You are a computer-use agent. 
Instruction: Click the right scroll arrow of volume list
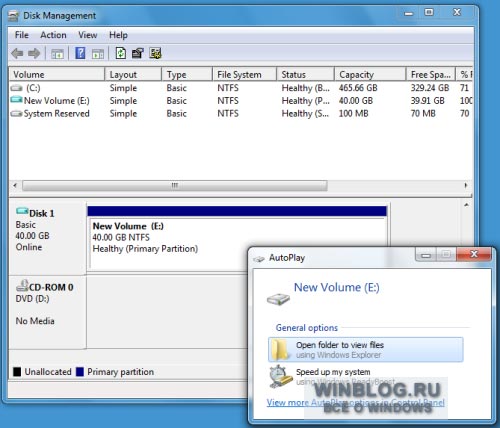(466, 185)
